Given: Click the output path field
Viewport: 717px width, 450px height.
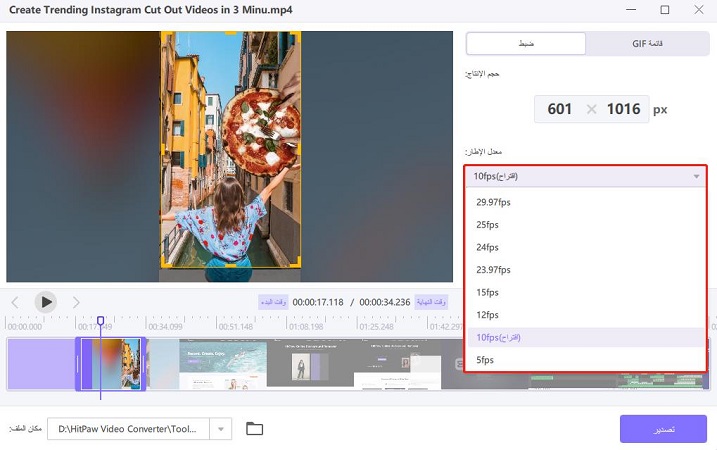Looking at the screenshot, I should (128, 429).
